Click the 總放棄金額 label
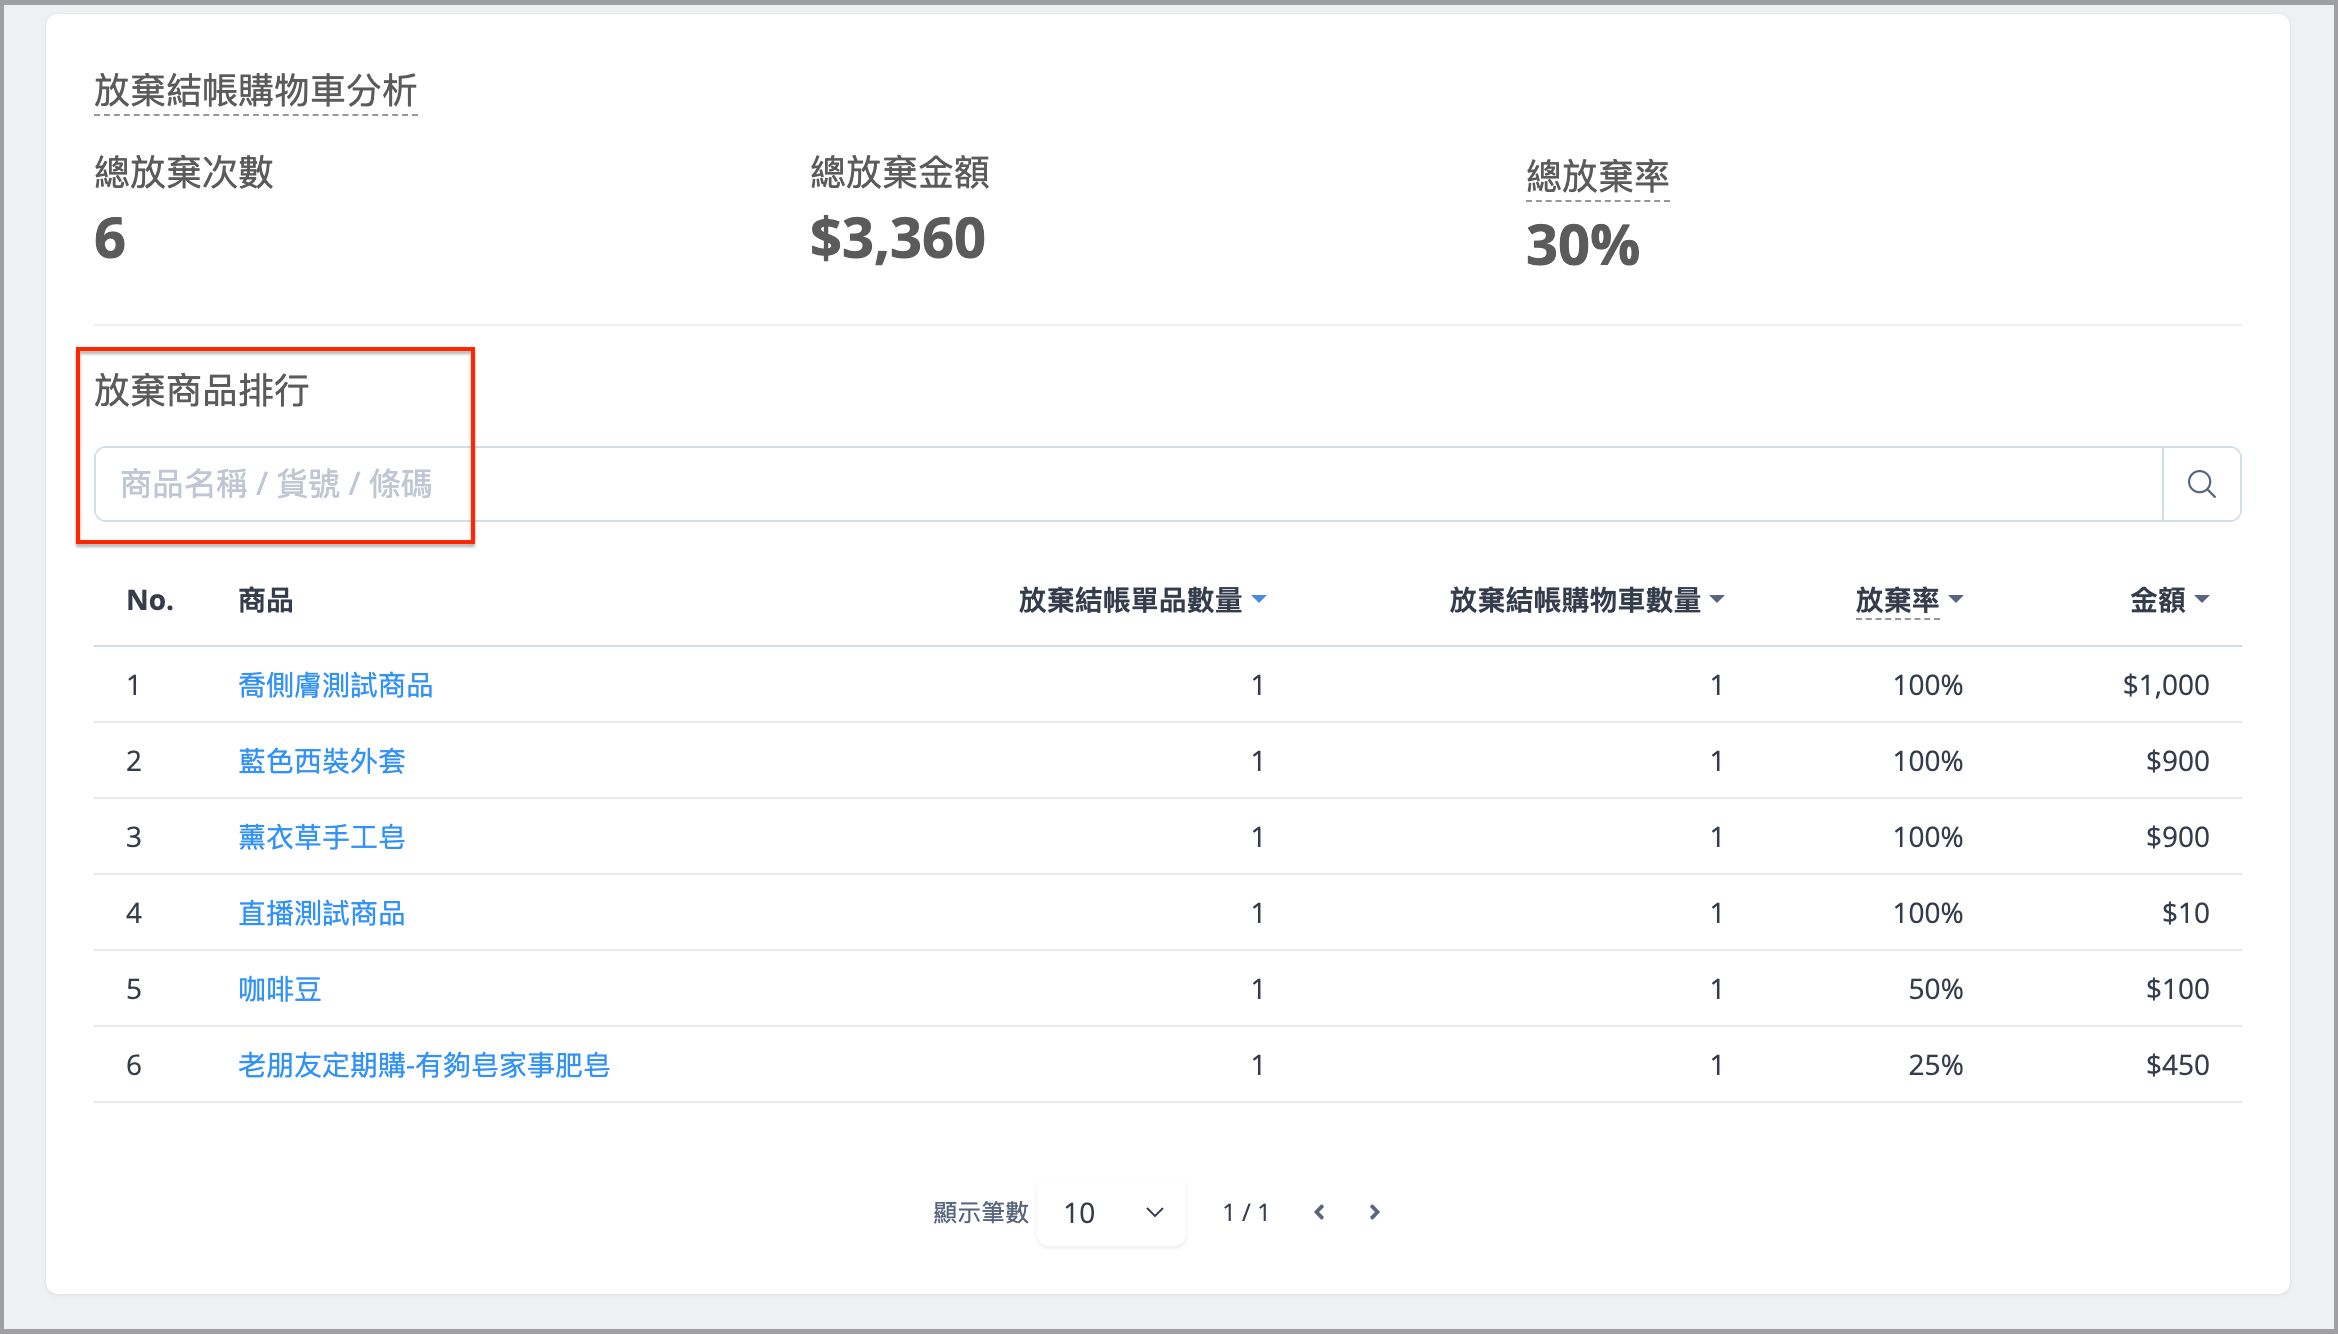The image size is (2338, 1334). point(900,172)
